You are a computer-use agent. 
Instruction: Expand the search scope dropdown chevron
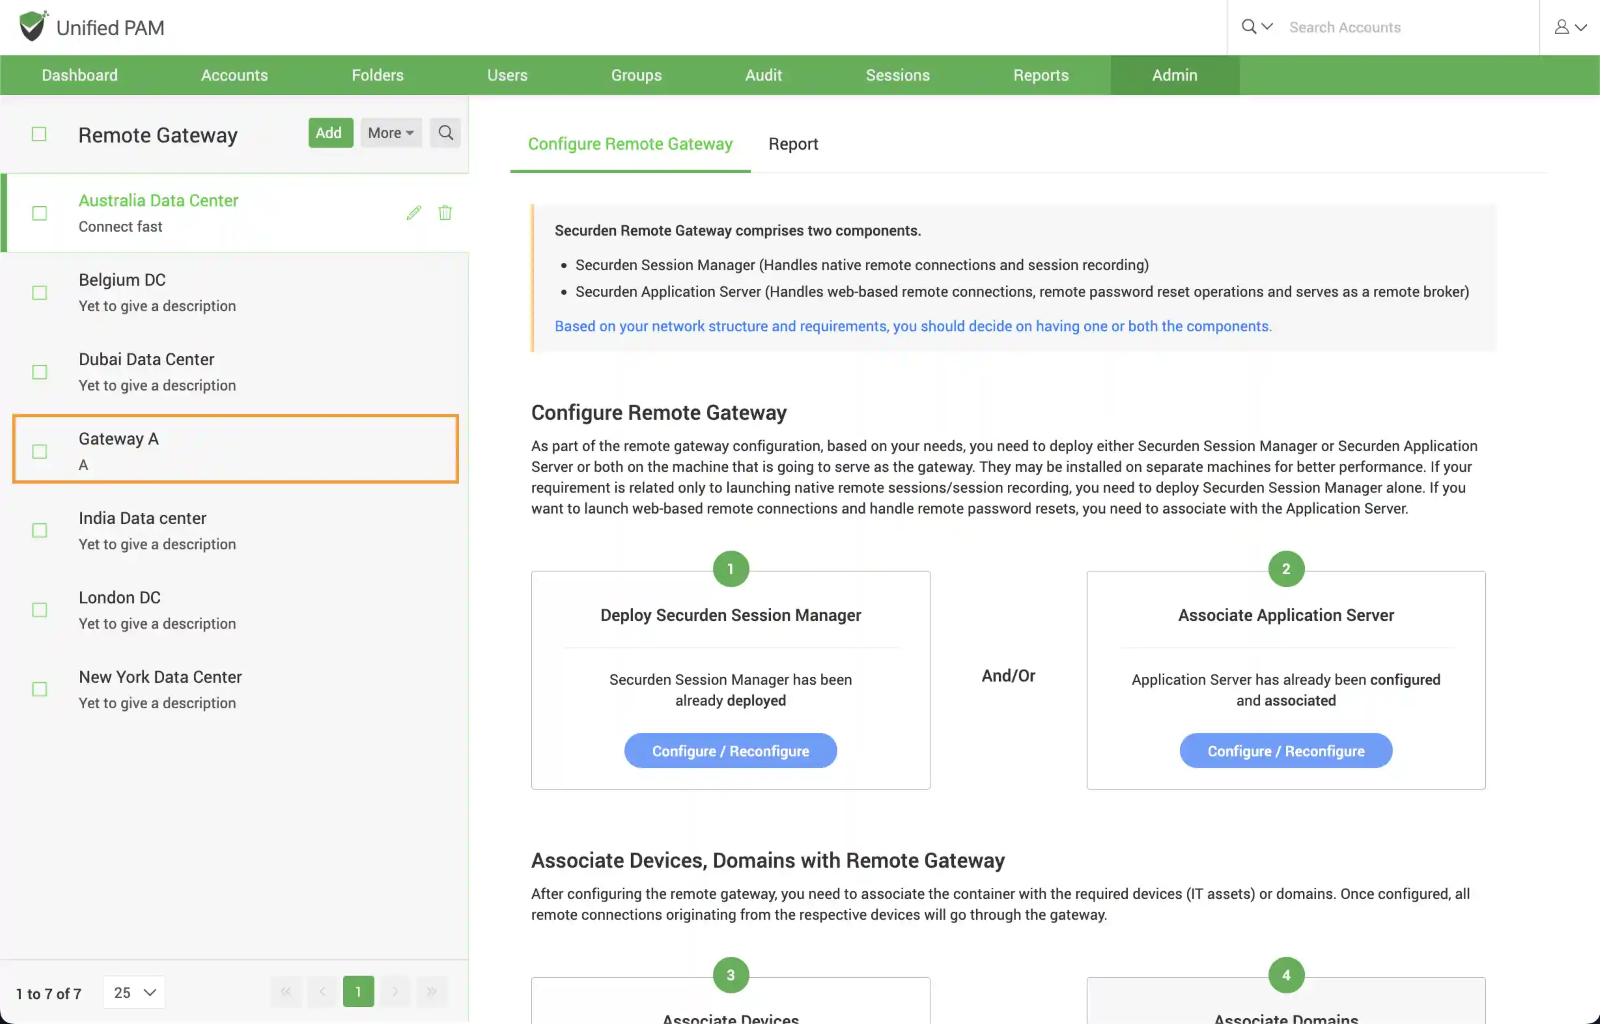click(x=1267, y=27)
